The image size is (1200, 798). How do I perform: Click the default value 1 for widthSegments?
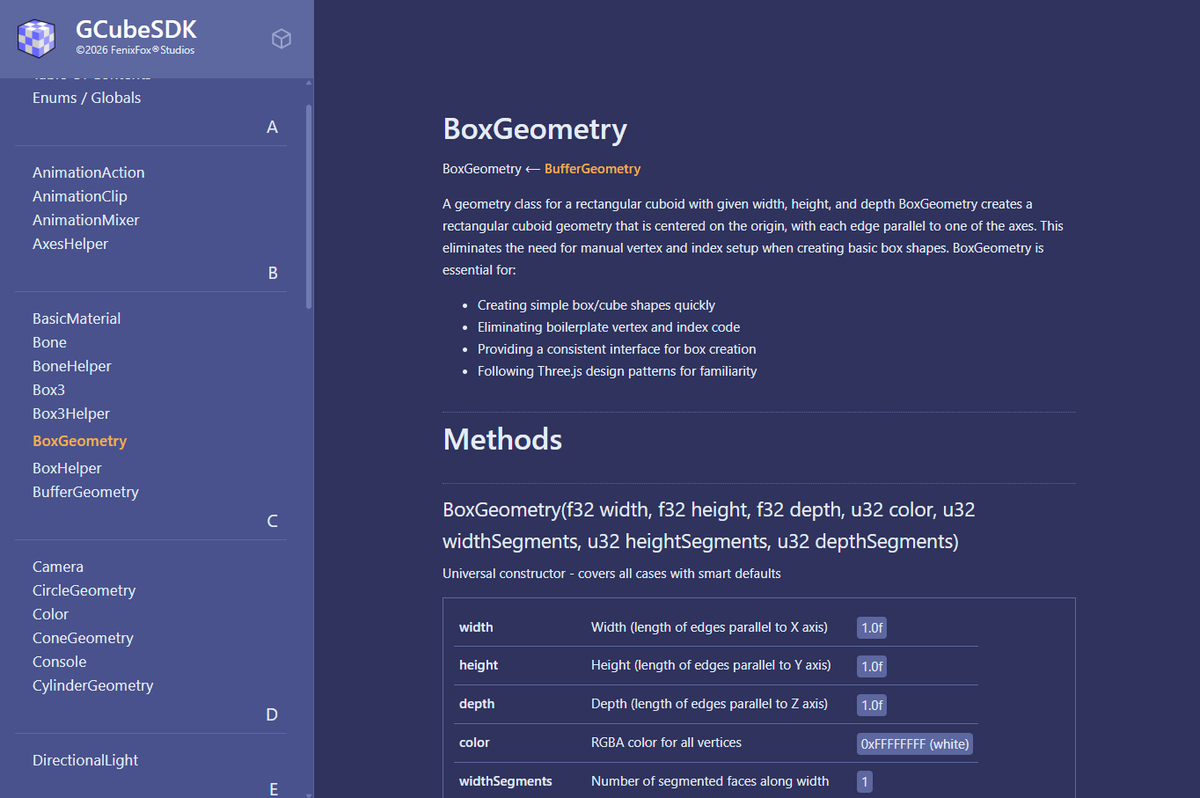coord(865,781)
